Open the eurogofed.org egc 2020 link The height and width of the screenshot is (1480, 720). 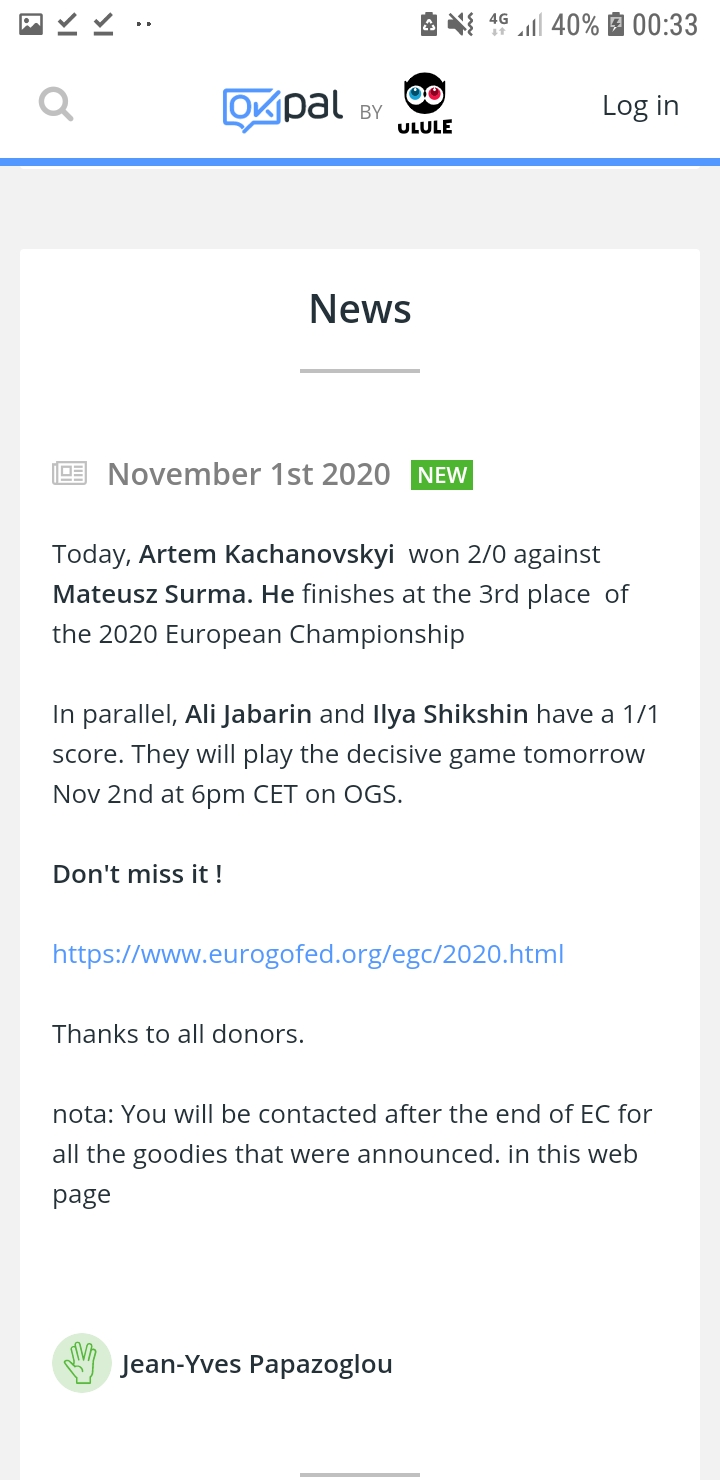click(308, 954)
